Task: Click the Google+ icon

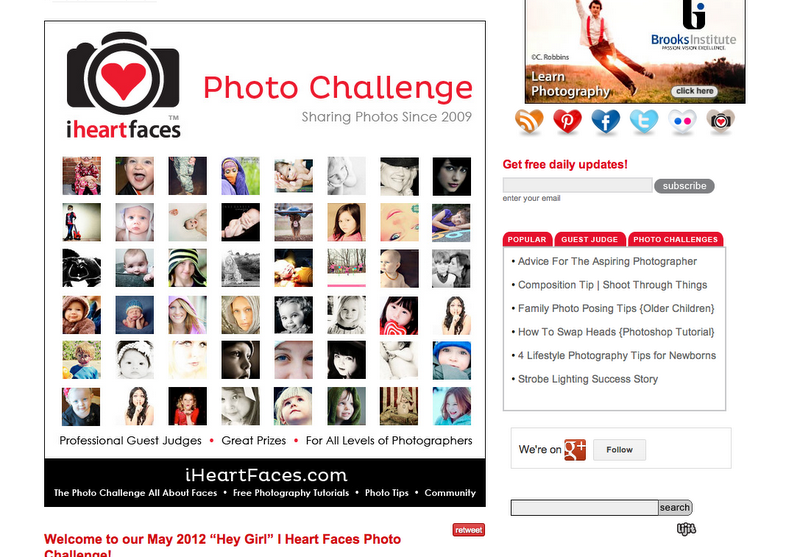Action: point(575,449)
